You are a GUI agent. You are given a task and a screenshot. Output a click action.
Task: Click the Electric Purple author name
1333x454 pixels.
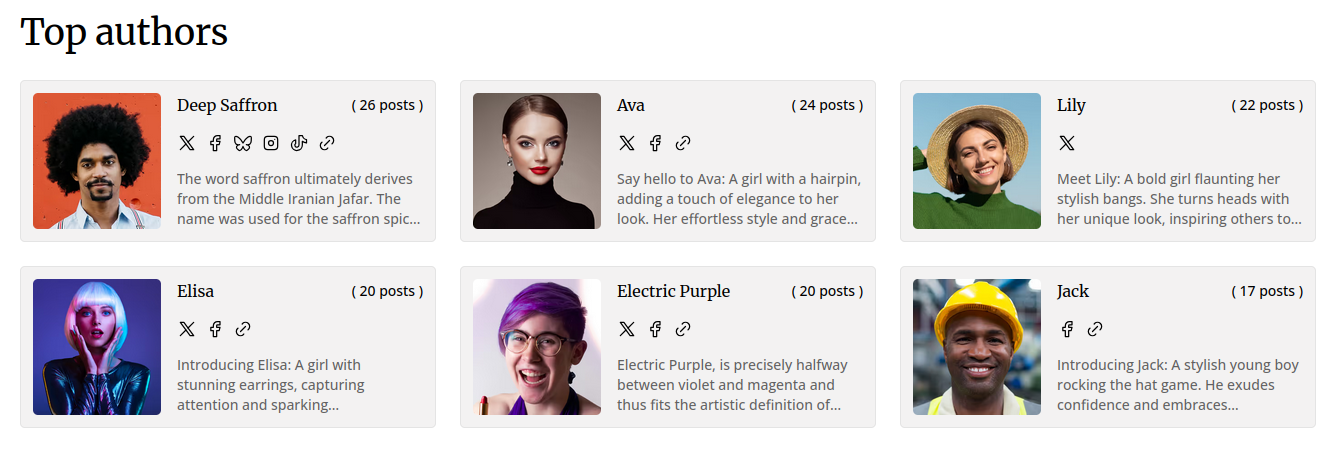point(673,291)
